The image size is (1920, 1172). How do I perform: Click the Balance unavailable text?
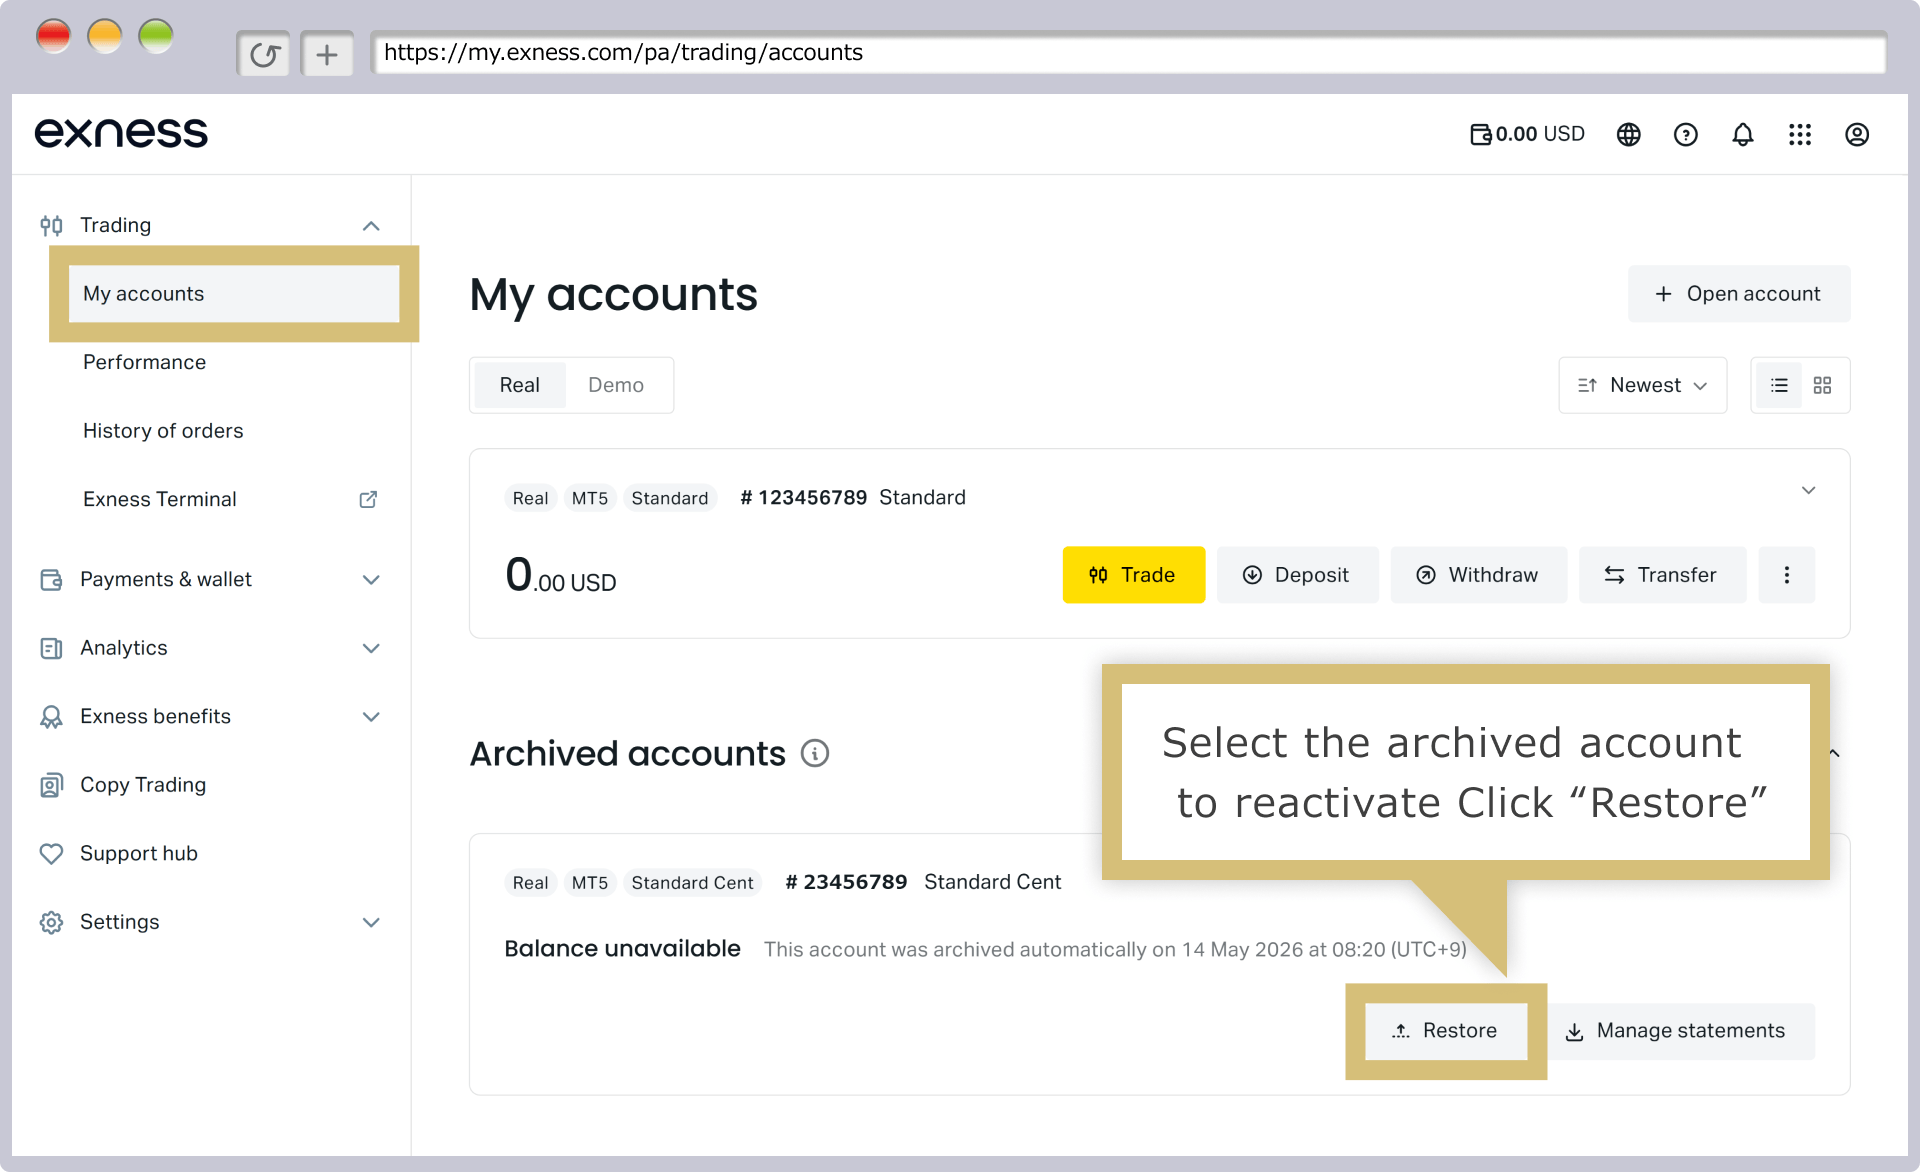coord(622,949)
